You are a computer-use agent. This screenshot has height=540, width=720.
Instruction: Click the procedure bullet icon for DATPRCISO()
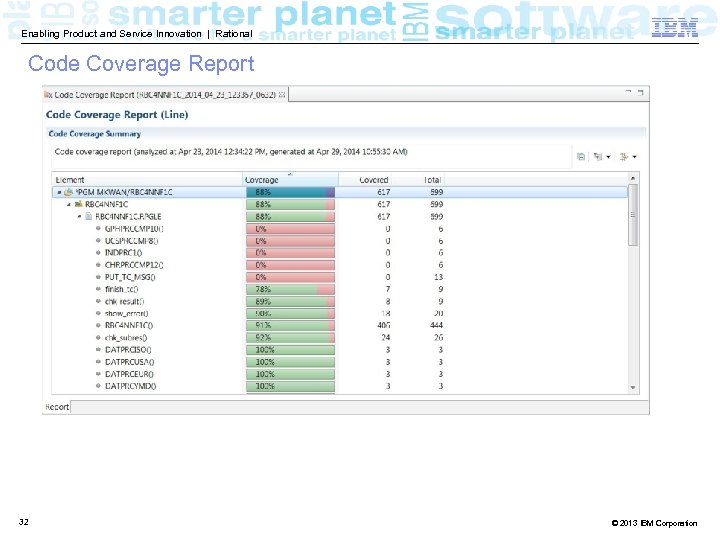tap(98, 349)
